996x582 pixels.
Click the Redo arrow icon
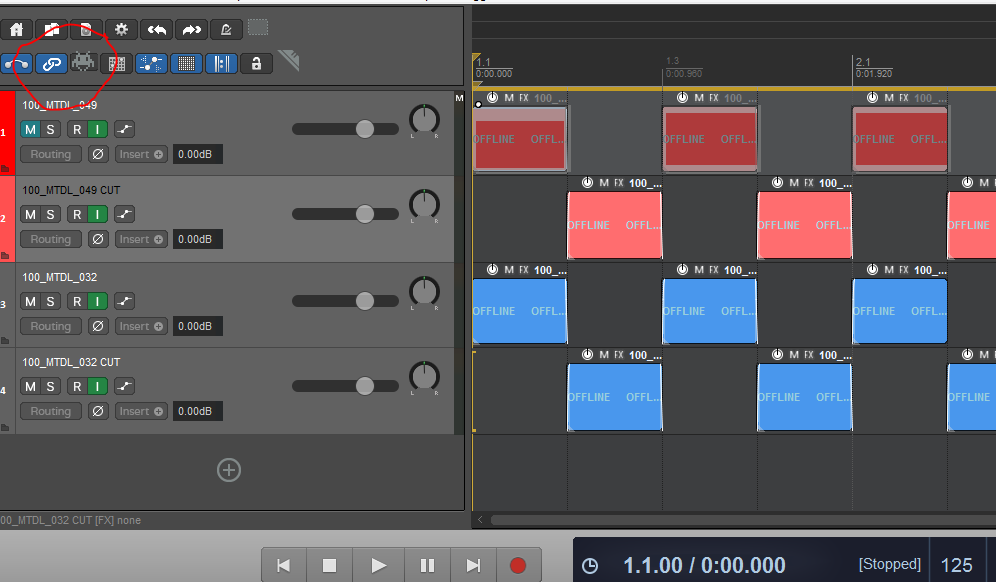tap(191, 29)
